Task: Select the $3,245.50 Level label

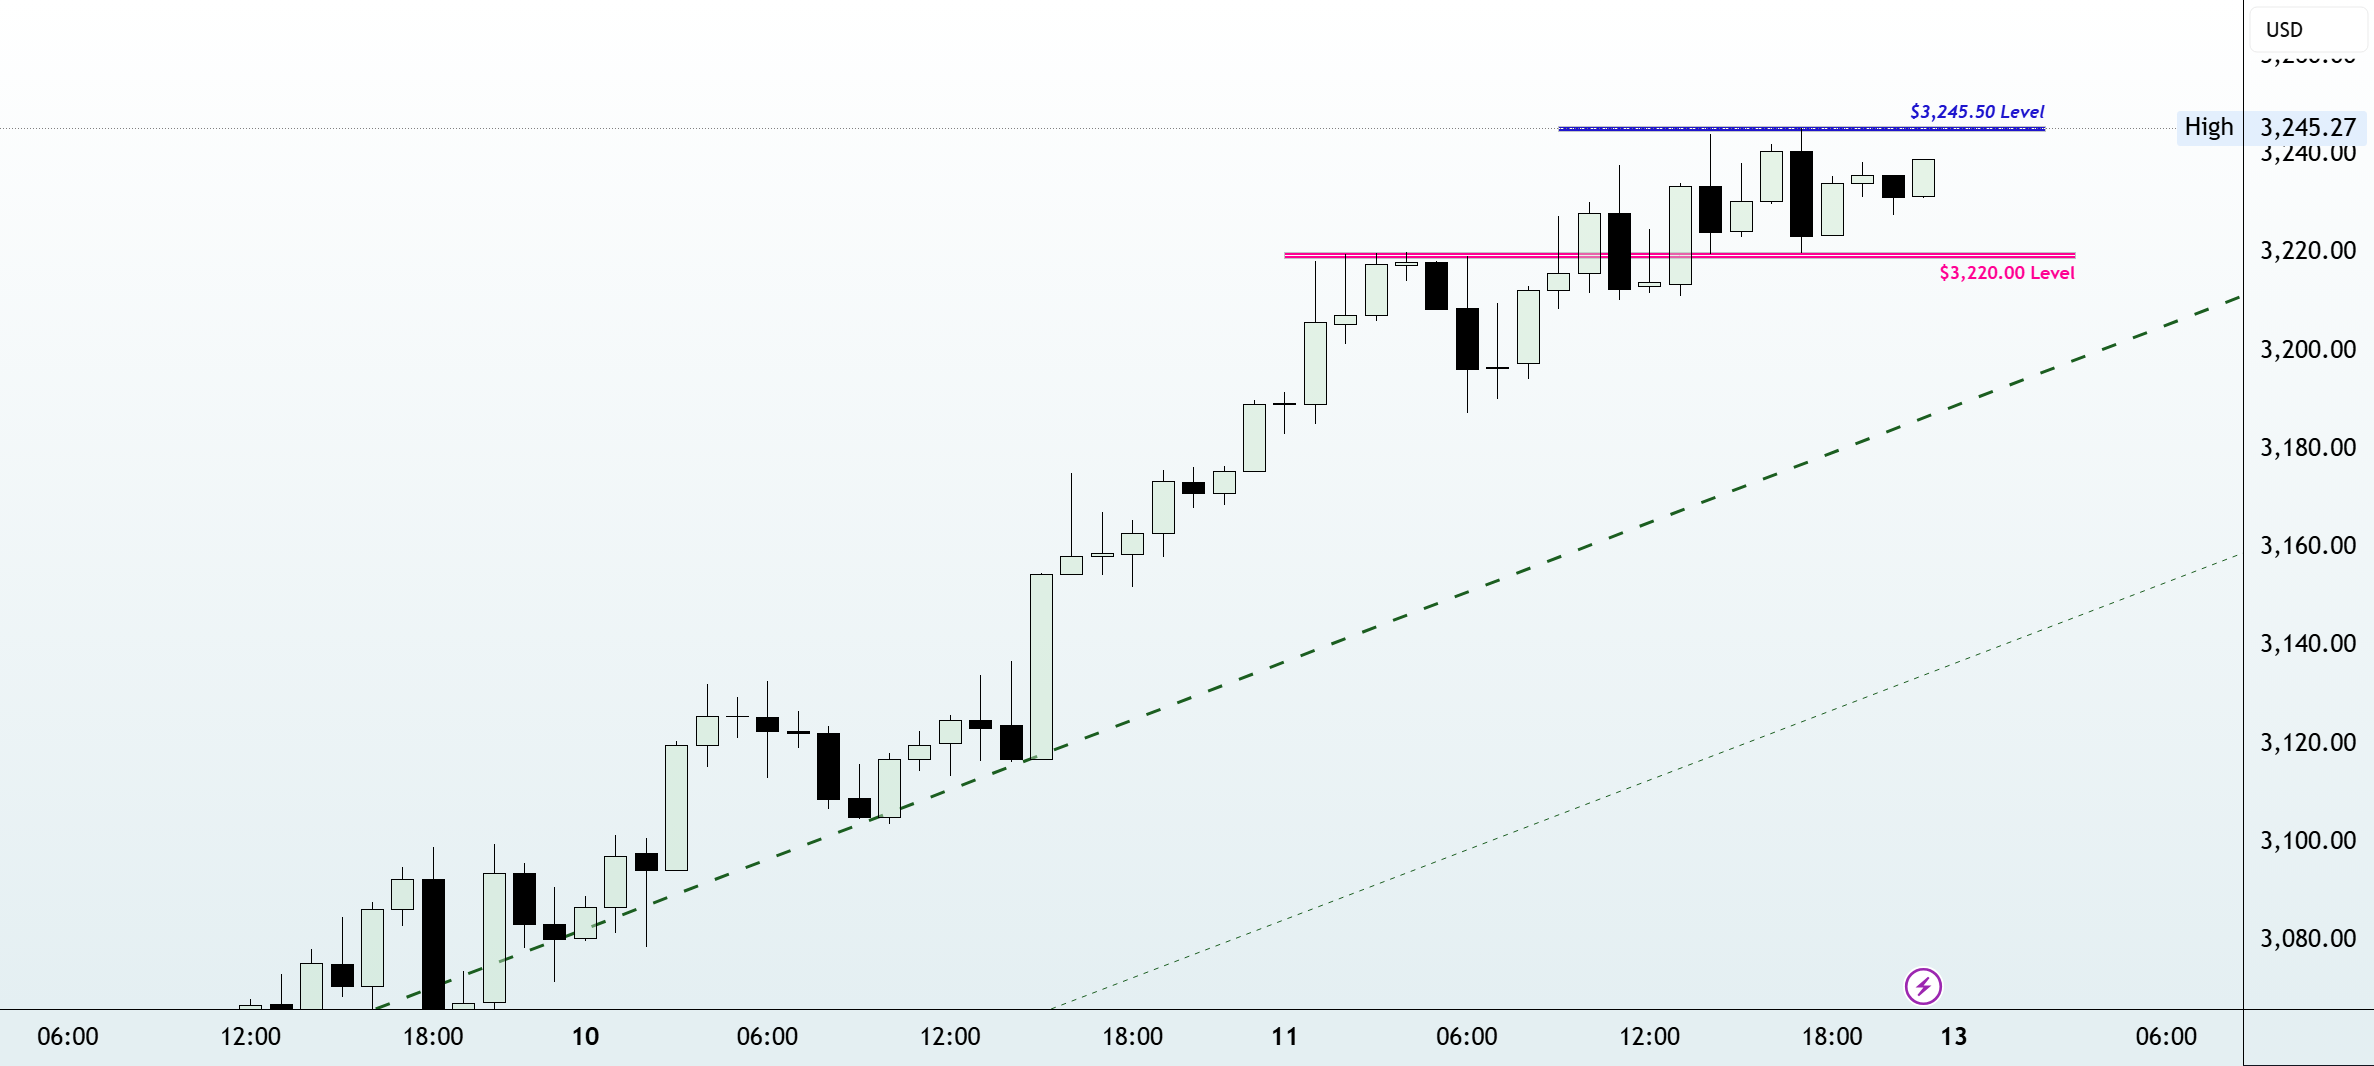Action: [x=1976, y=111]
